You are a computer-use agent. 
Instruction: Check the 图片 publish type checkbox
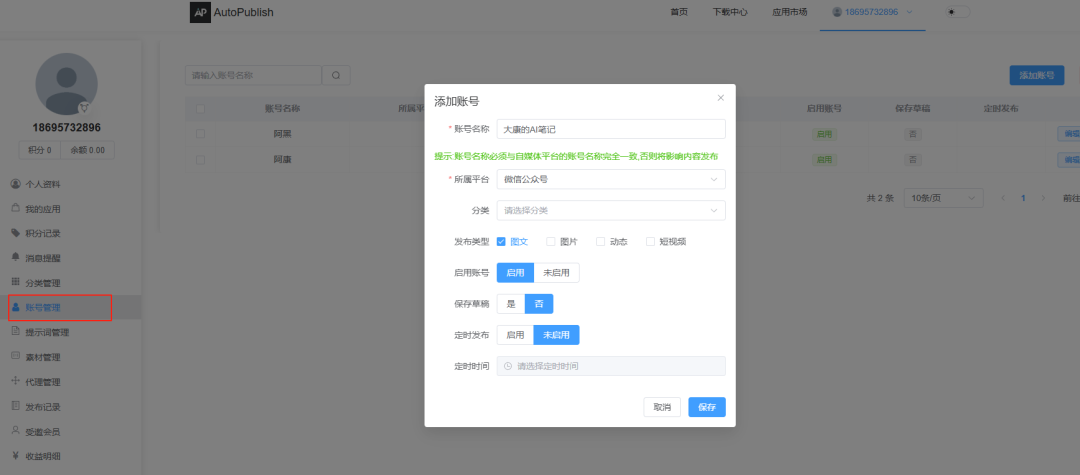point(550,242)
